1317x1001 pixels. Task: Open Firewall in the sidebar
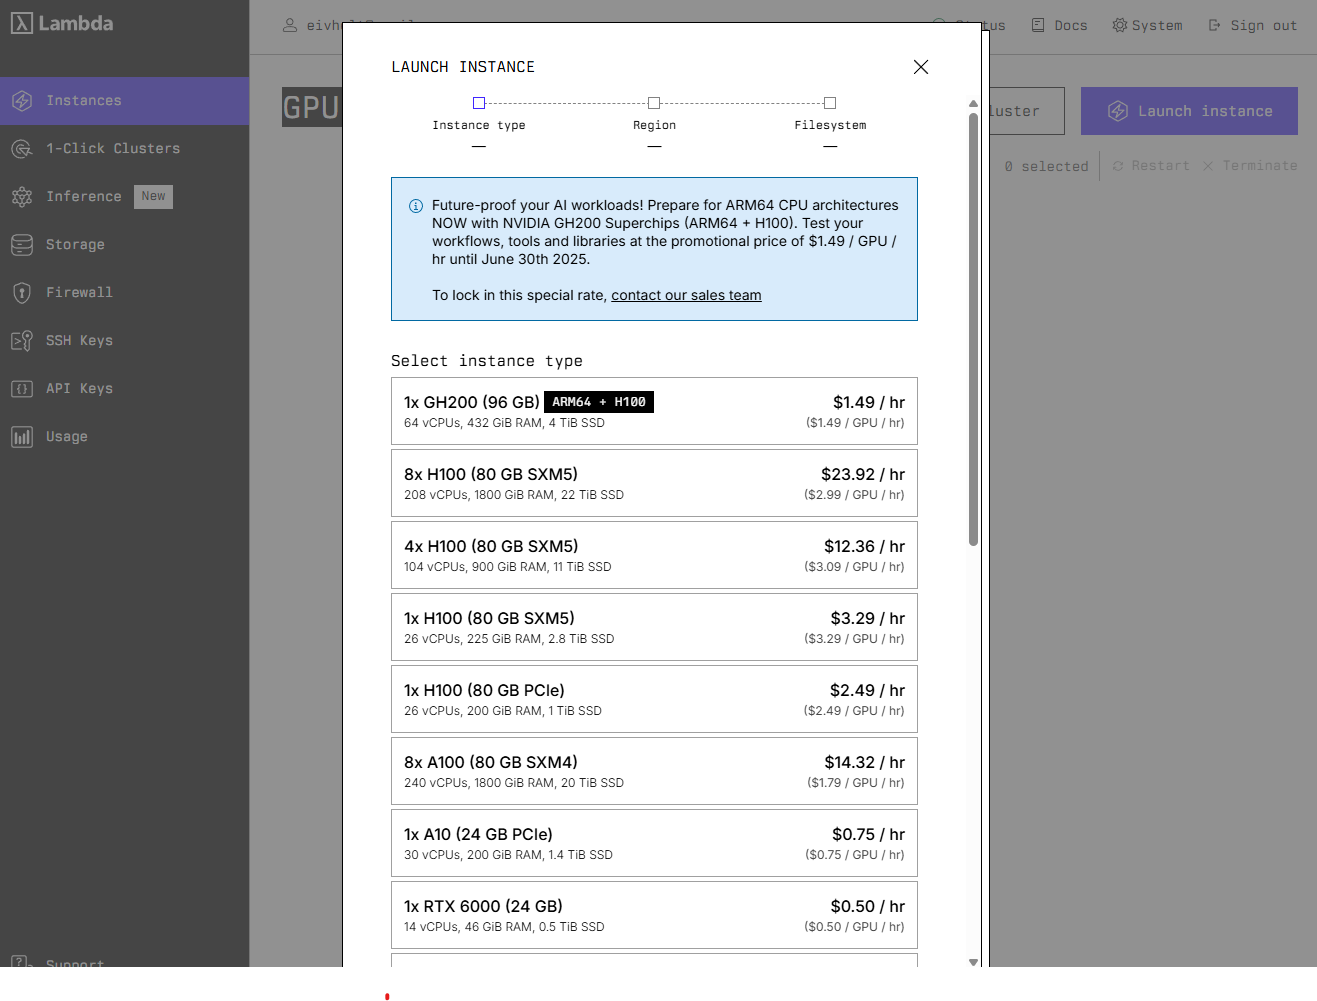click(124, 293)
